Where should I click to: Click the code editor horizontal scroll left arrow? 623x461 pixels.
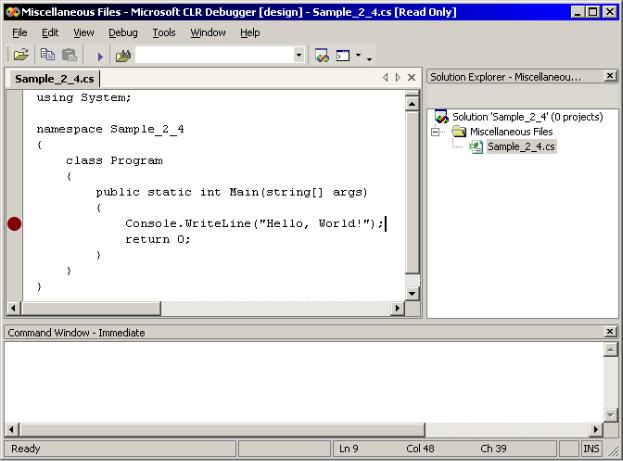point(14,308)
